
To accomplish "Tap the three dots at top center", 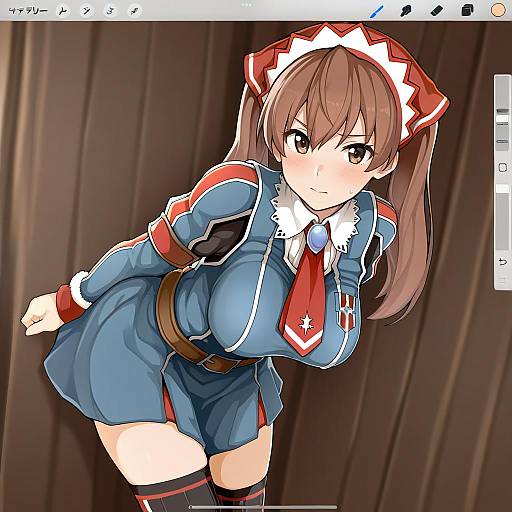I will (x=247, y=5).
